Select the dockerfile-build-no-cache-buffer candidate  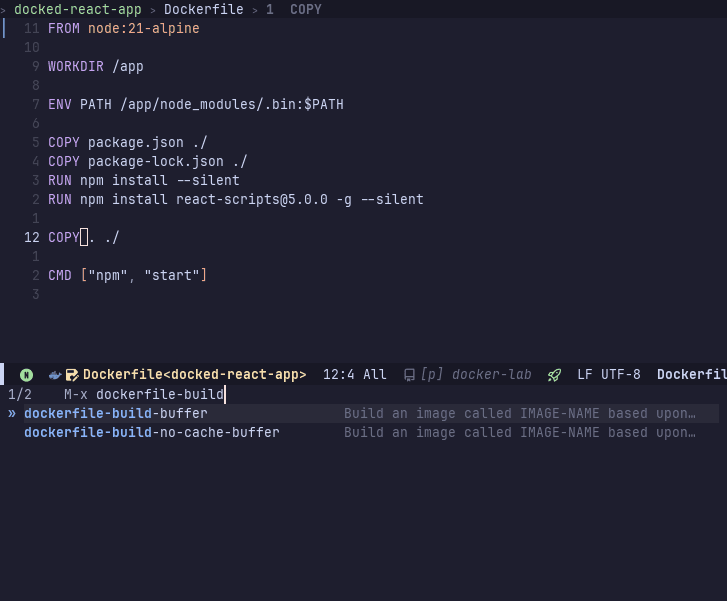point(152,432)
